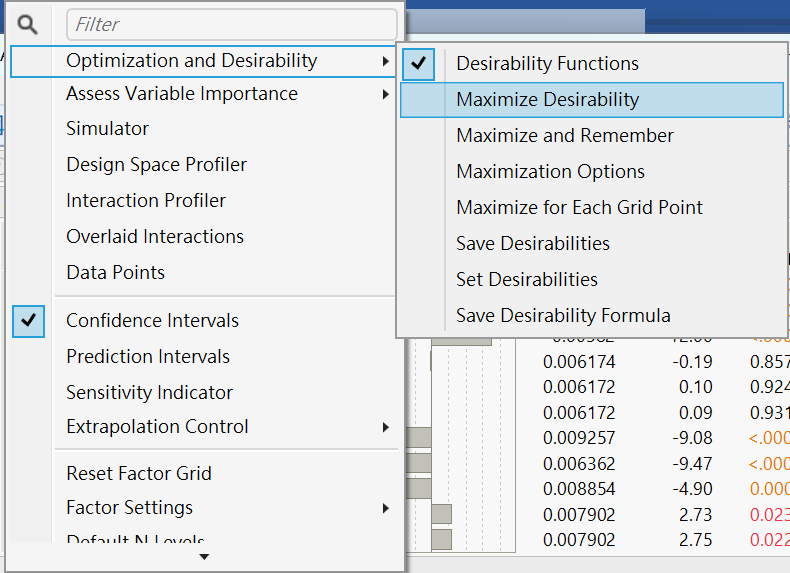Viewport: 790px width, 573px height.
Task: Click Save Desirabilities
Action: tap(532, 244)
